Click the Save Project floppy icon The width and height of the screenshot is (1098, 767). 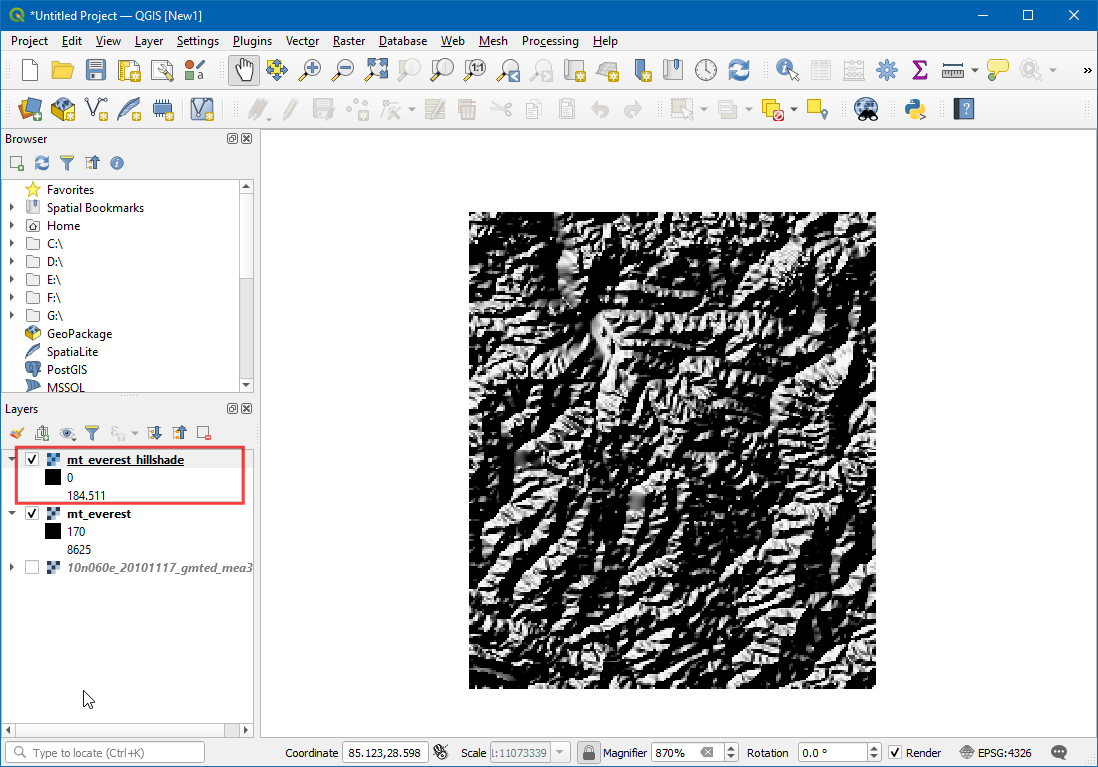pyautogui.click(x=95, y=70)
